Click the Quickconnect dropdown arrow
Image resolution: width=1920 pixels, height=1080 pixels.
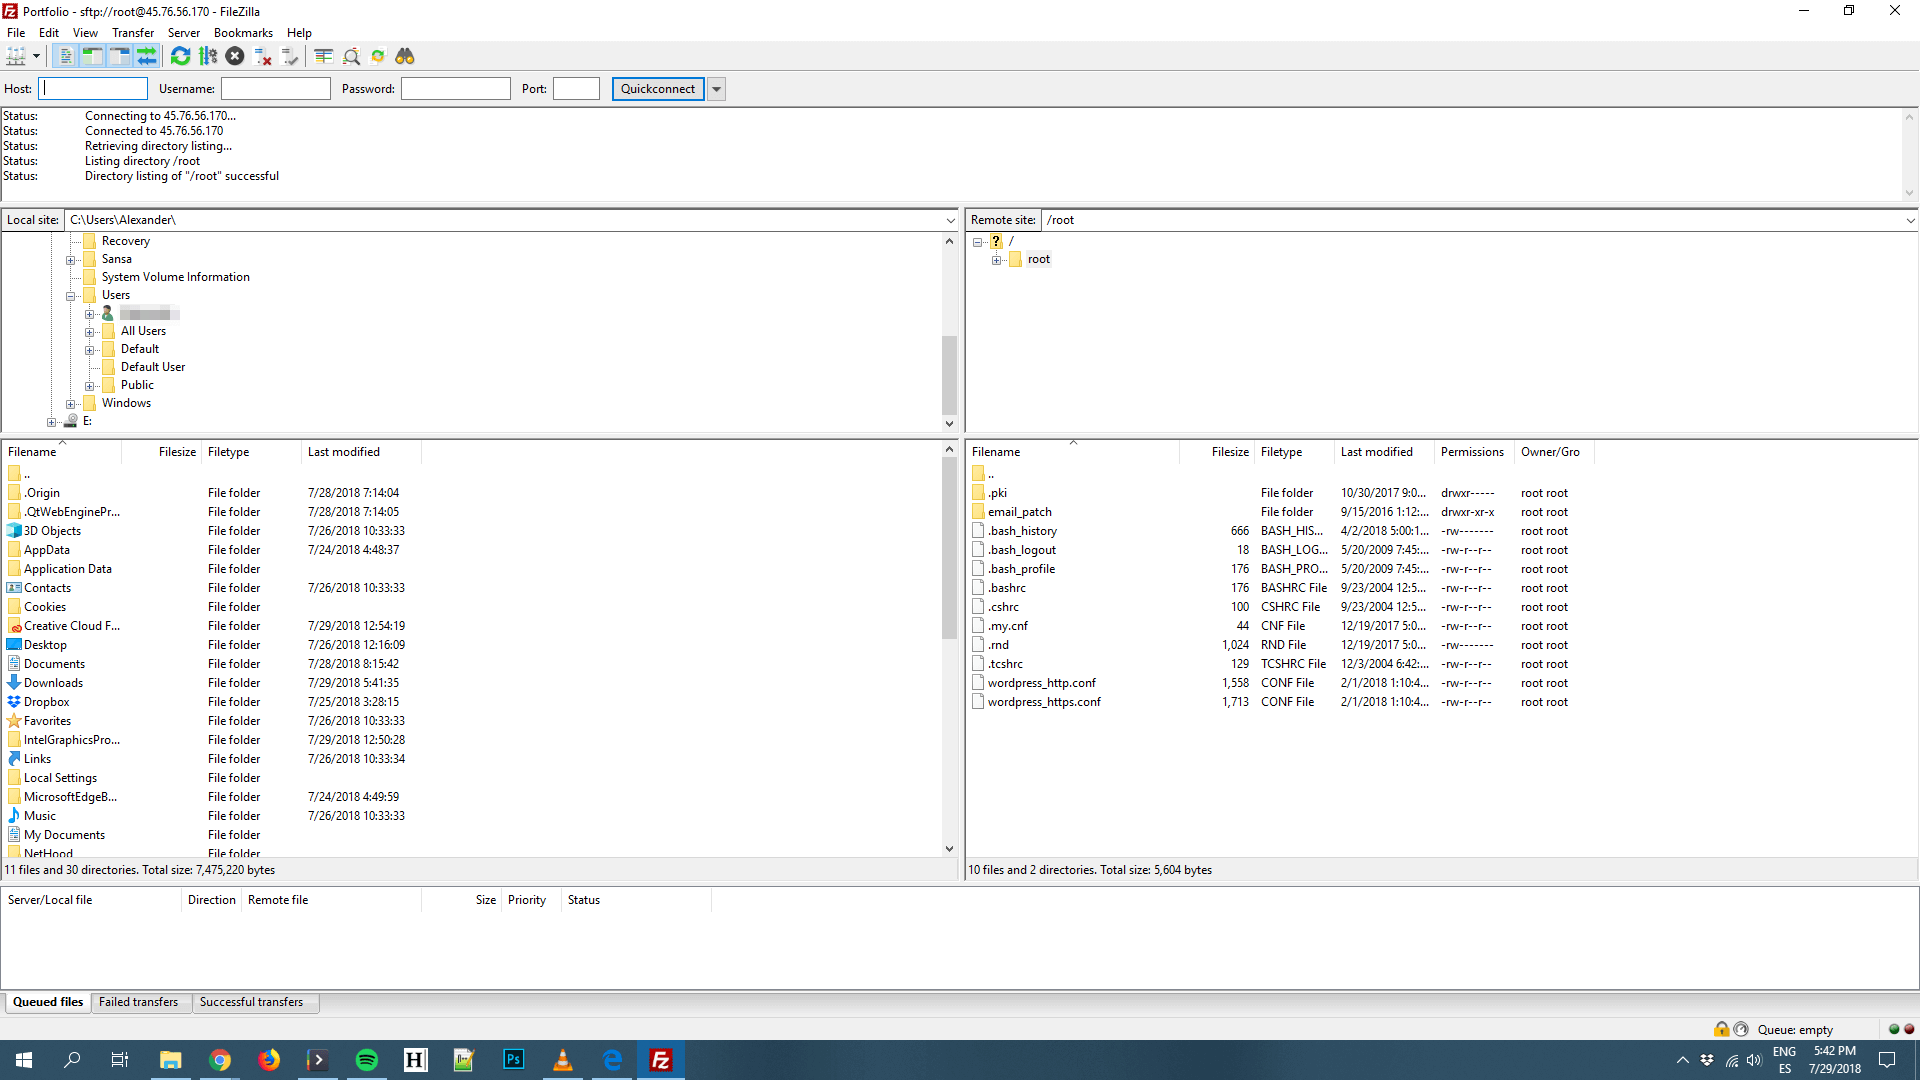(x=716, y=88)
